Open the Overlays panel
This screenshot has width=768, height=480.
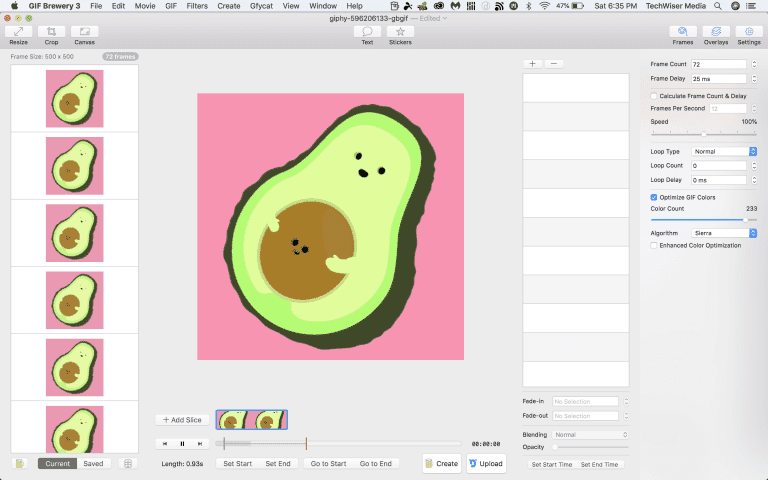(x=715, y=33)
